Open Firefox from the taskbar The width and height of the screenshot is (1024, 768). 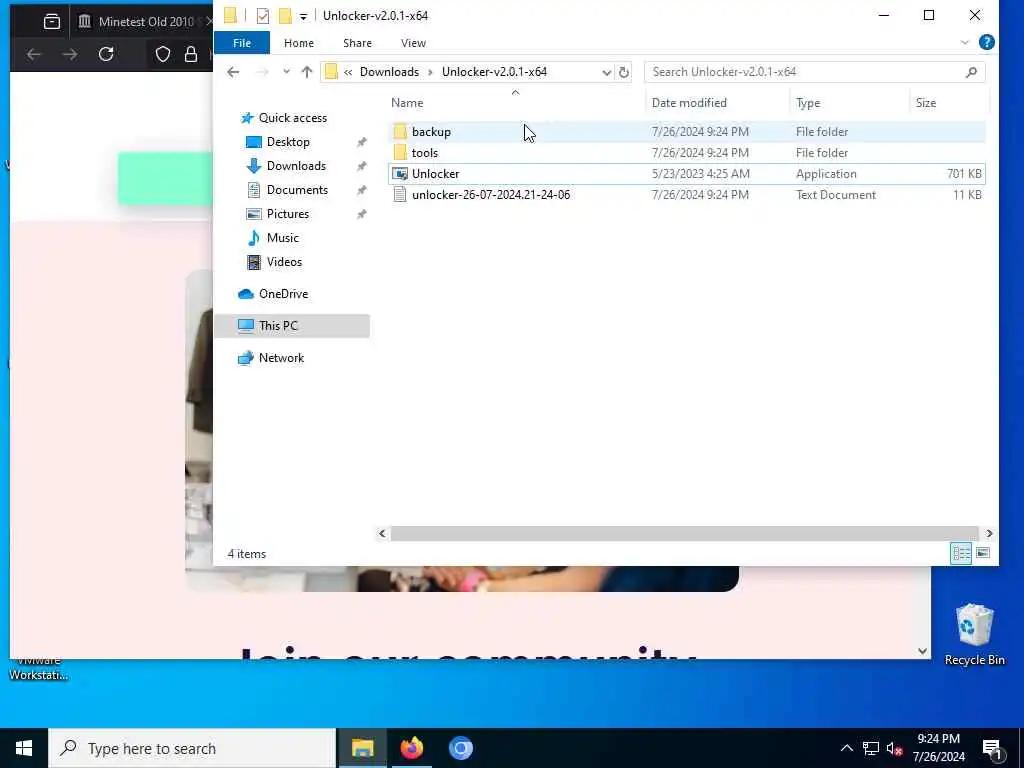411,748
